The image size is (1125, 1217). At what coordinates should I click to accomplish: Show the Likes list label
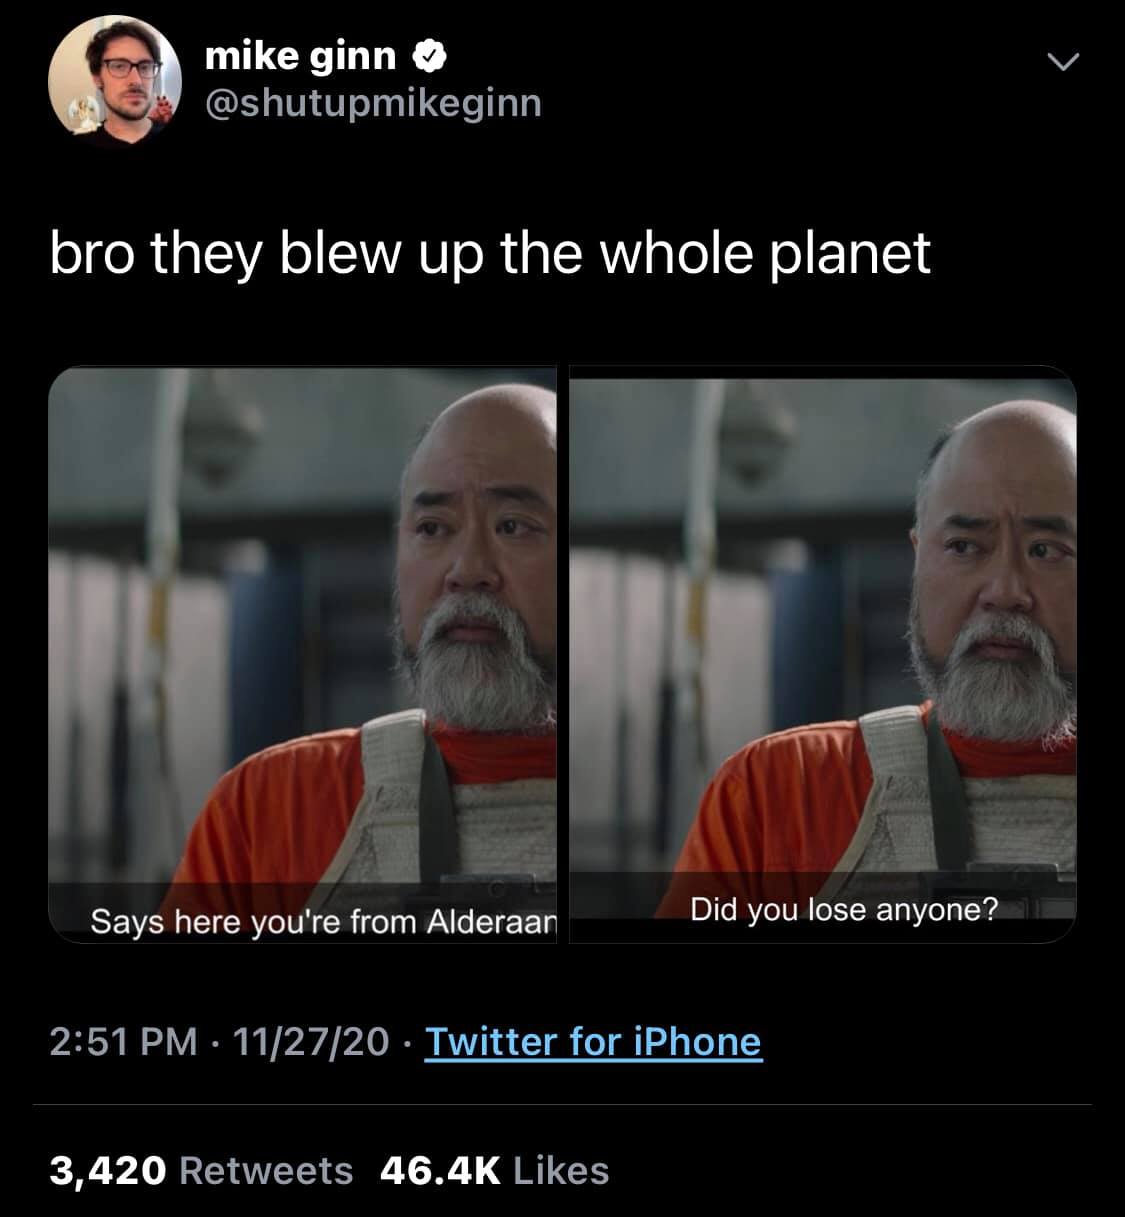pos(560,1171)
